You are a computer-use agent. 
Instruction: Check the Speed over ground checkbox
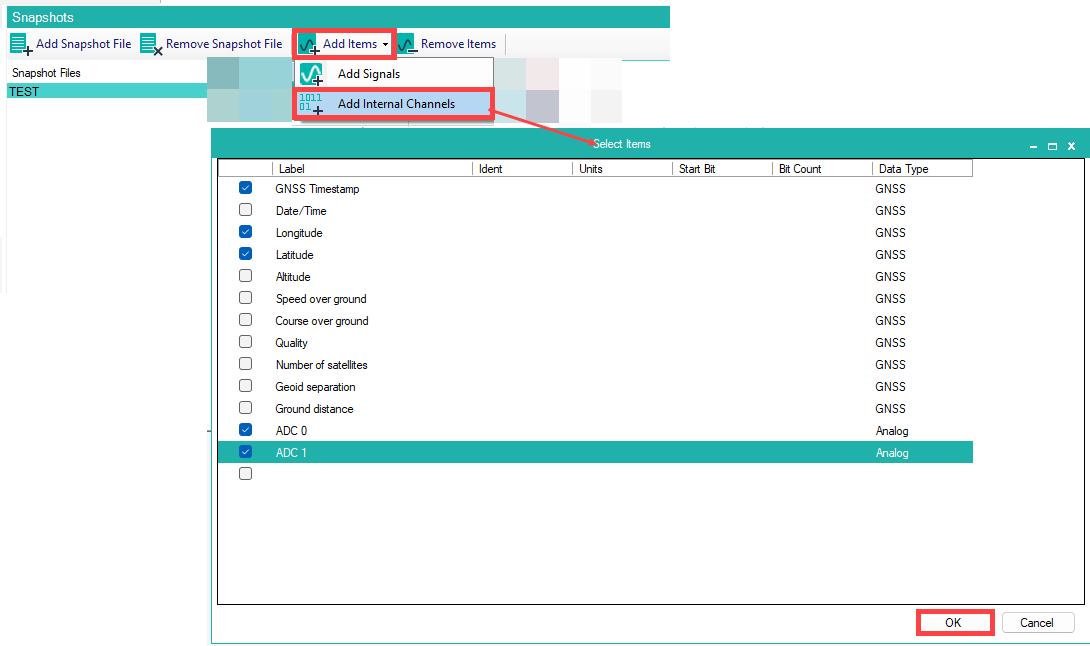tap(246, 298)
